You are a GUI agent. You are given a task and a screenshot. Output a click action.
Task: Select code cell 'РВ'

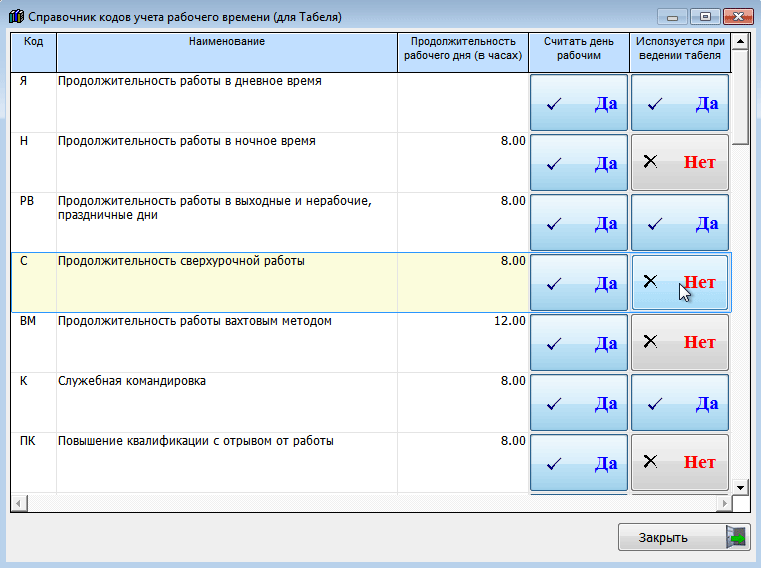coord(33,223)
